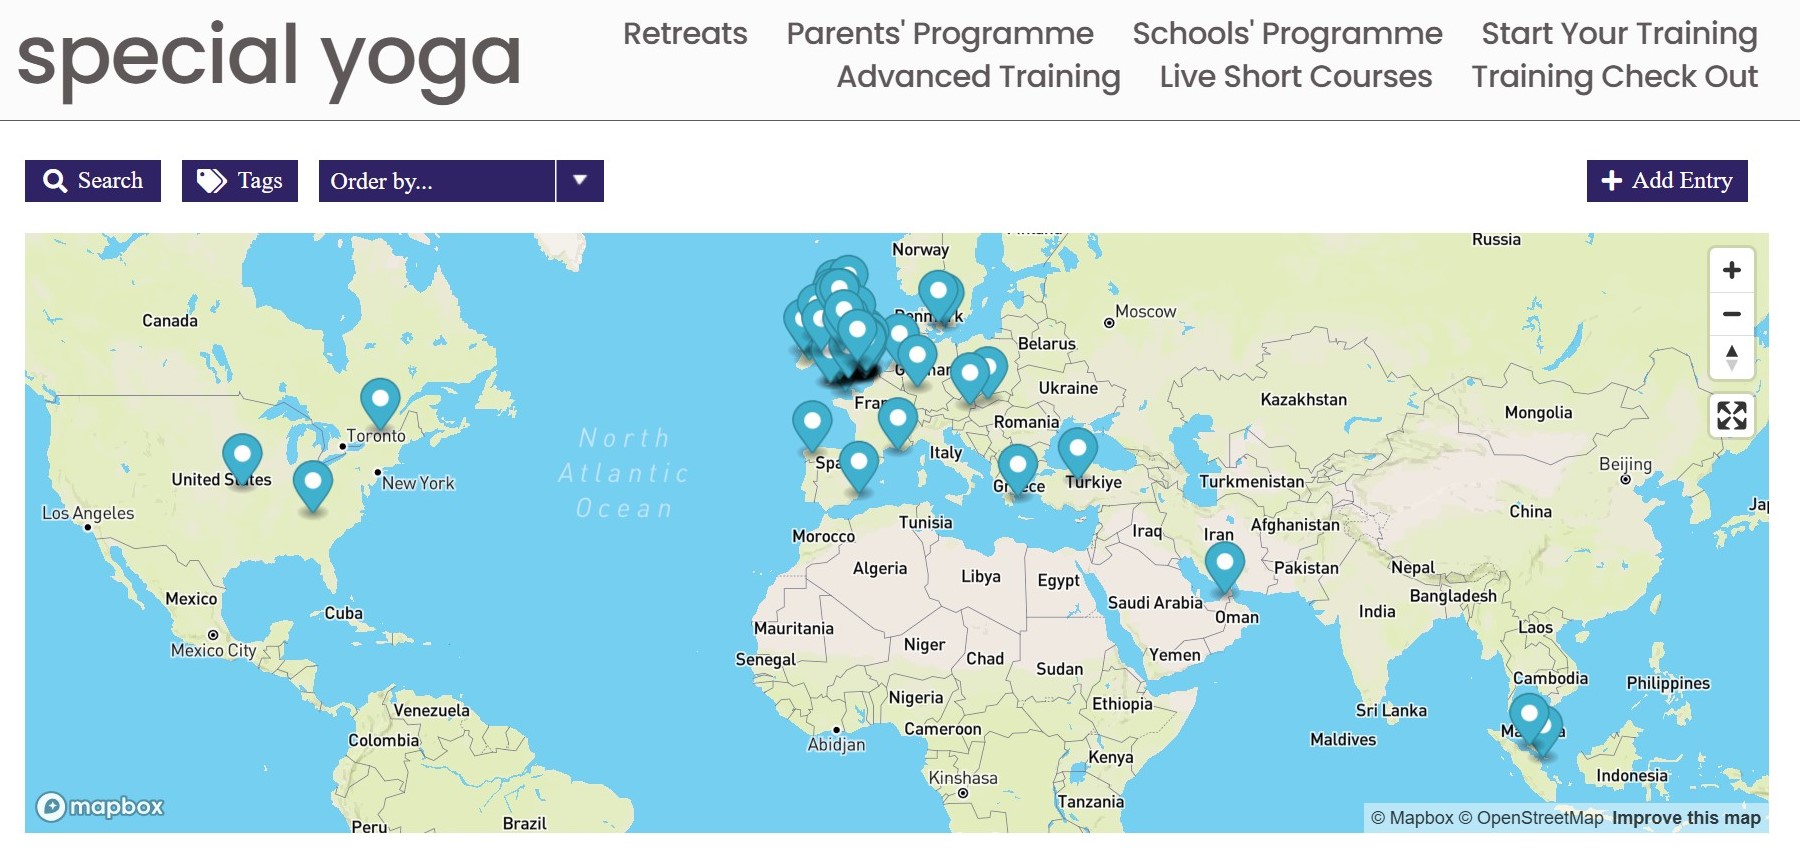Go to Parents' Programme page
Image resolution: width=1800 pixels, height=864 pixels.
point(940,34)
